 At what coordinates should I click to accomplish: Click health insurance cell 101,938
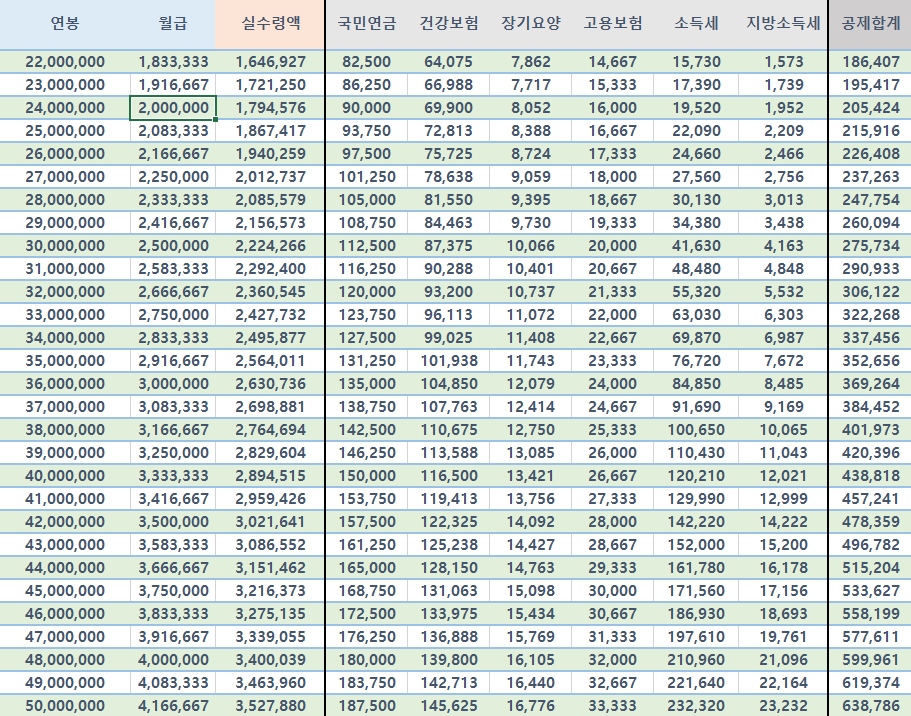[449, 361]
